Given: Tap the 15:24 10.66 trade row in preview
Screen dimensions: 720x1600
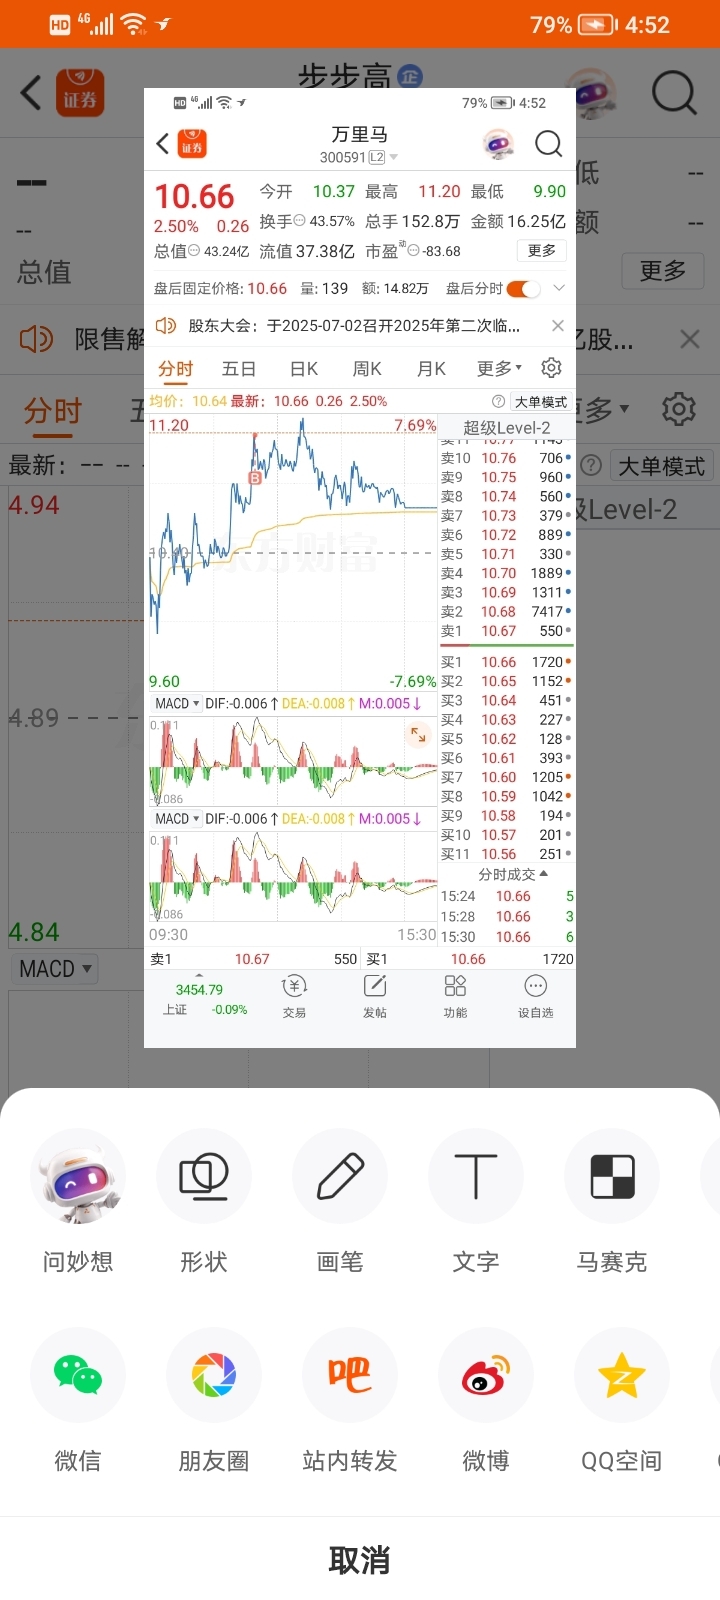Looking at the screenshot, I should pos(507,897).
